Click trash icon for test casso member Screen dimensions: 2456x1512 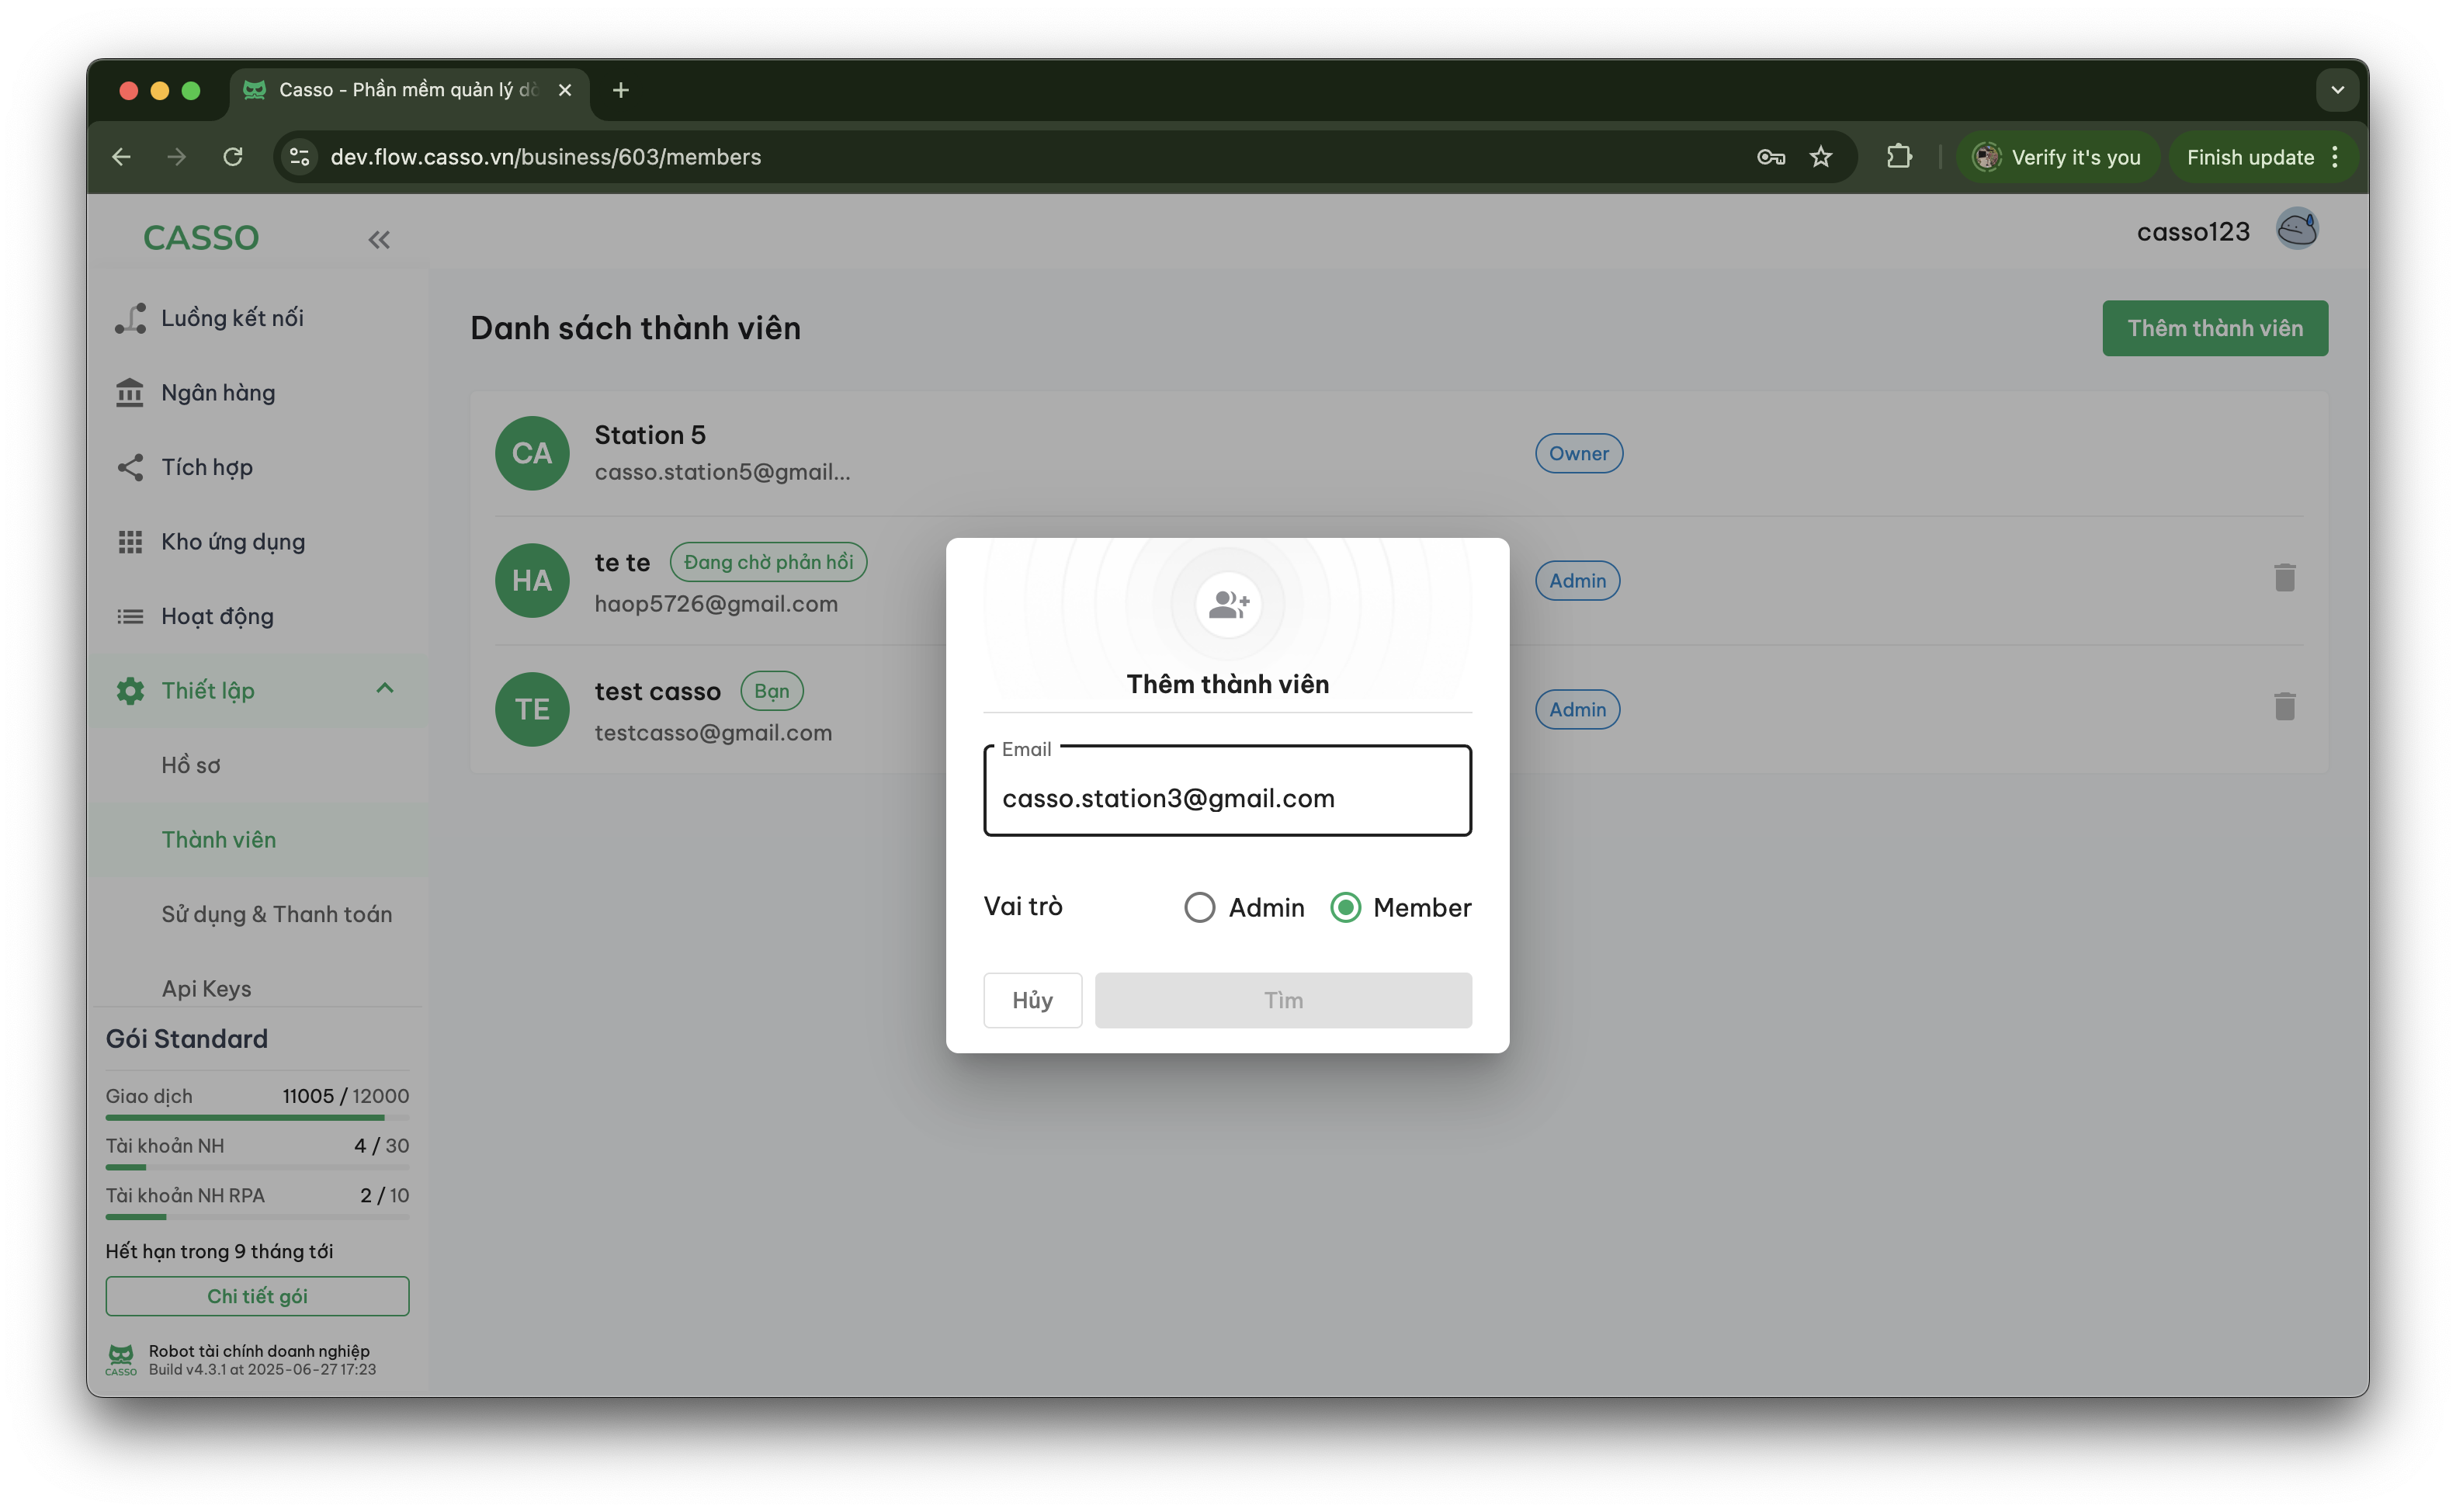[2284, 707]
